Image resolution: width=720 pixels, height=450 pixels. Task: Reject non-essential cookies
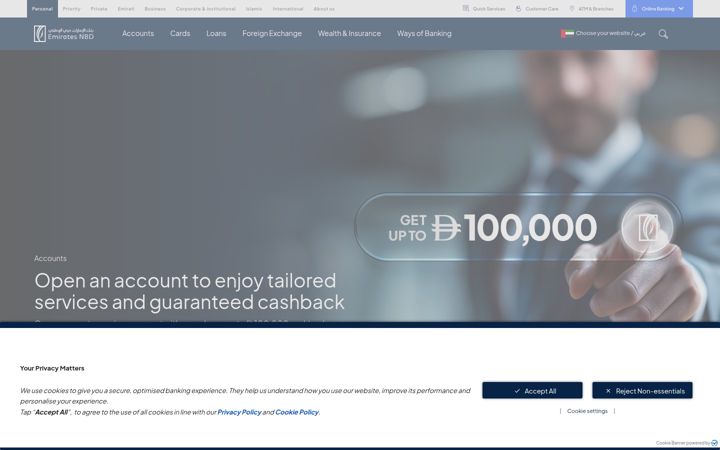point(642,390)
